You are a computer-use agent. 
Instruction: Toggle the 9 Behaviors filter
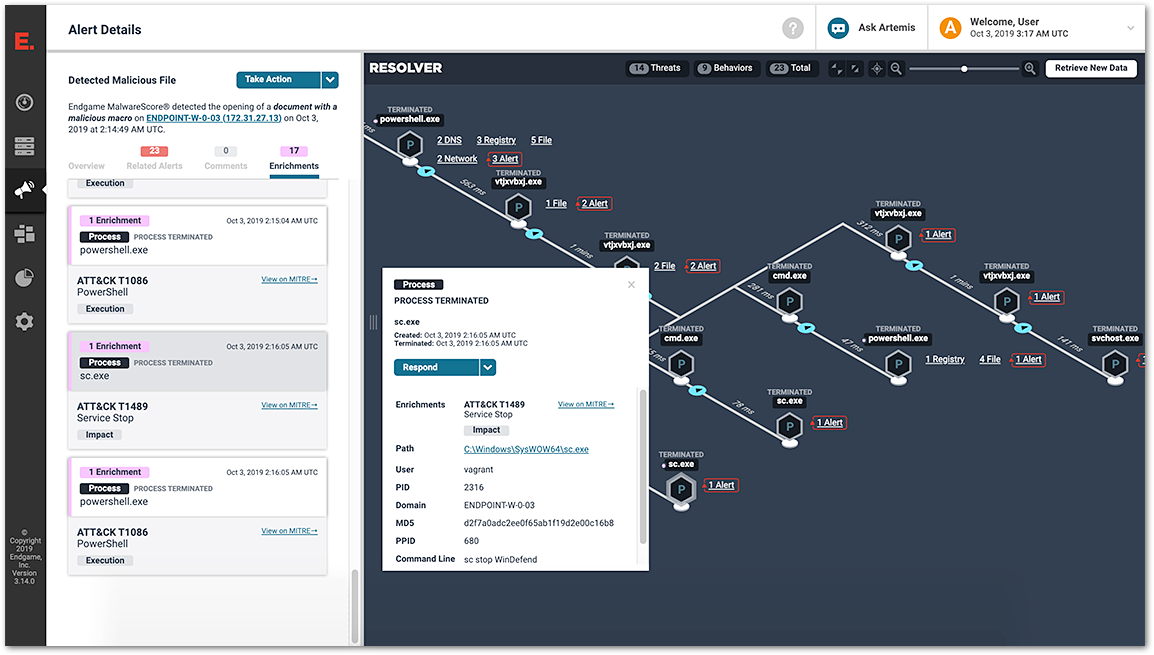[x=726, y=68]
